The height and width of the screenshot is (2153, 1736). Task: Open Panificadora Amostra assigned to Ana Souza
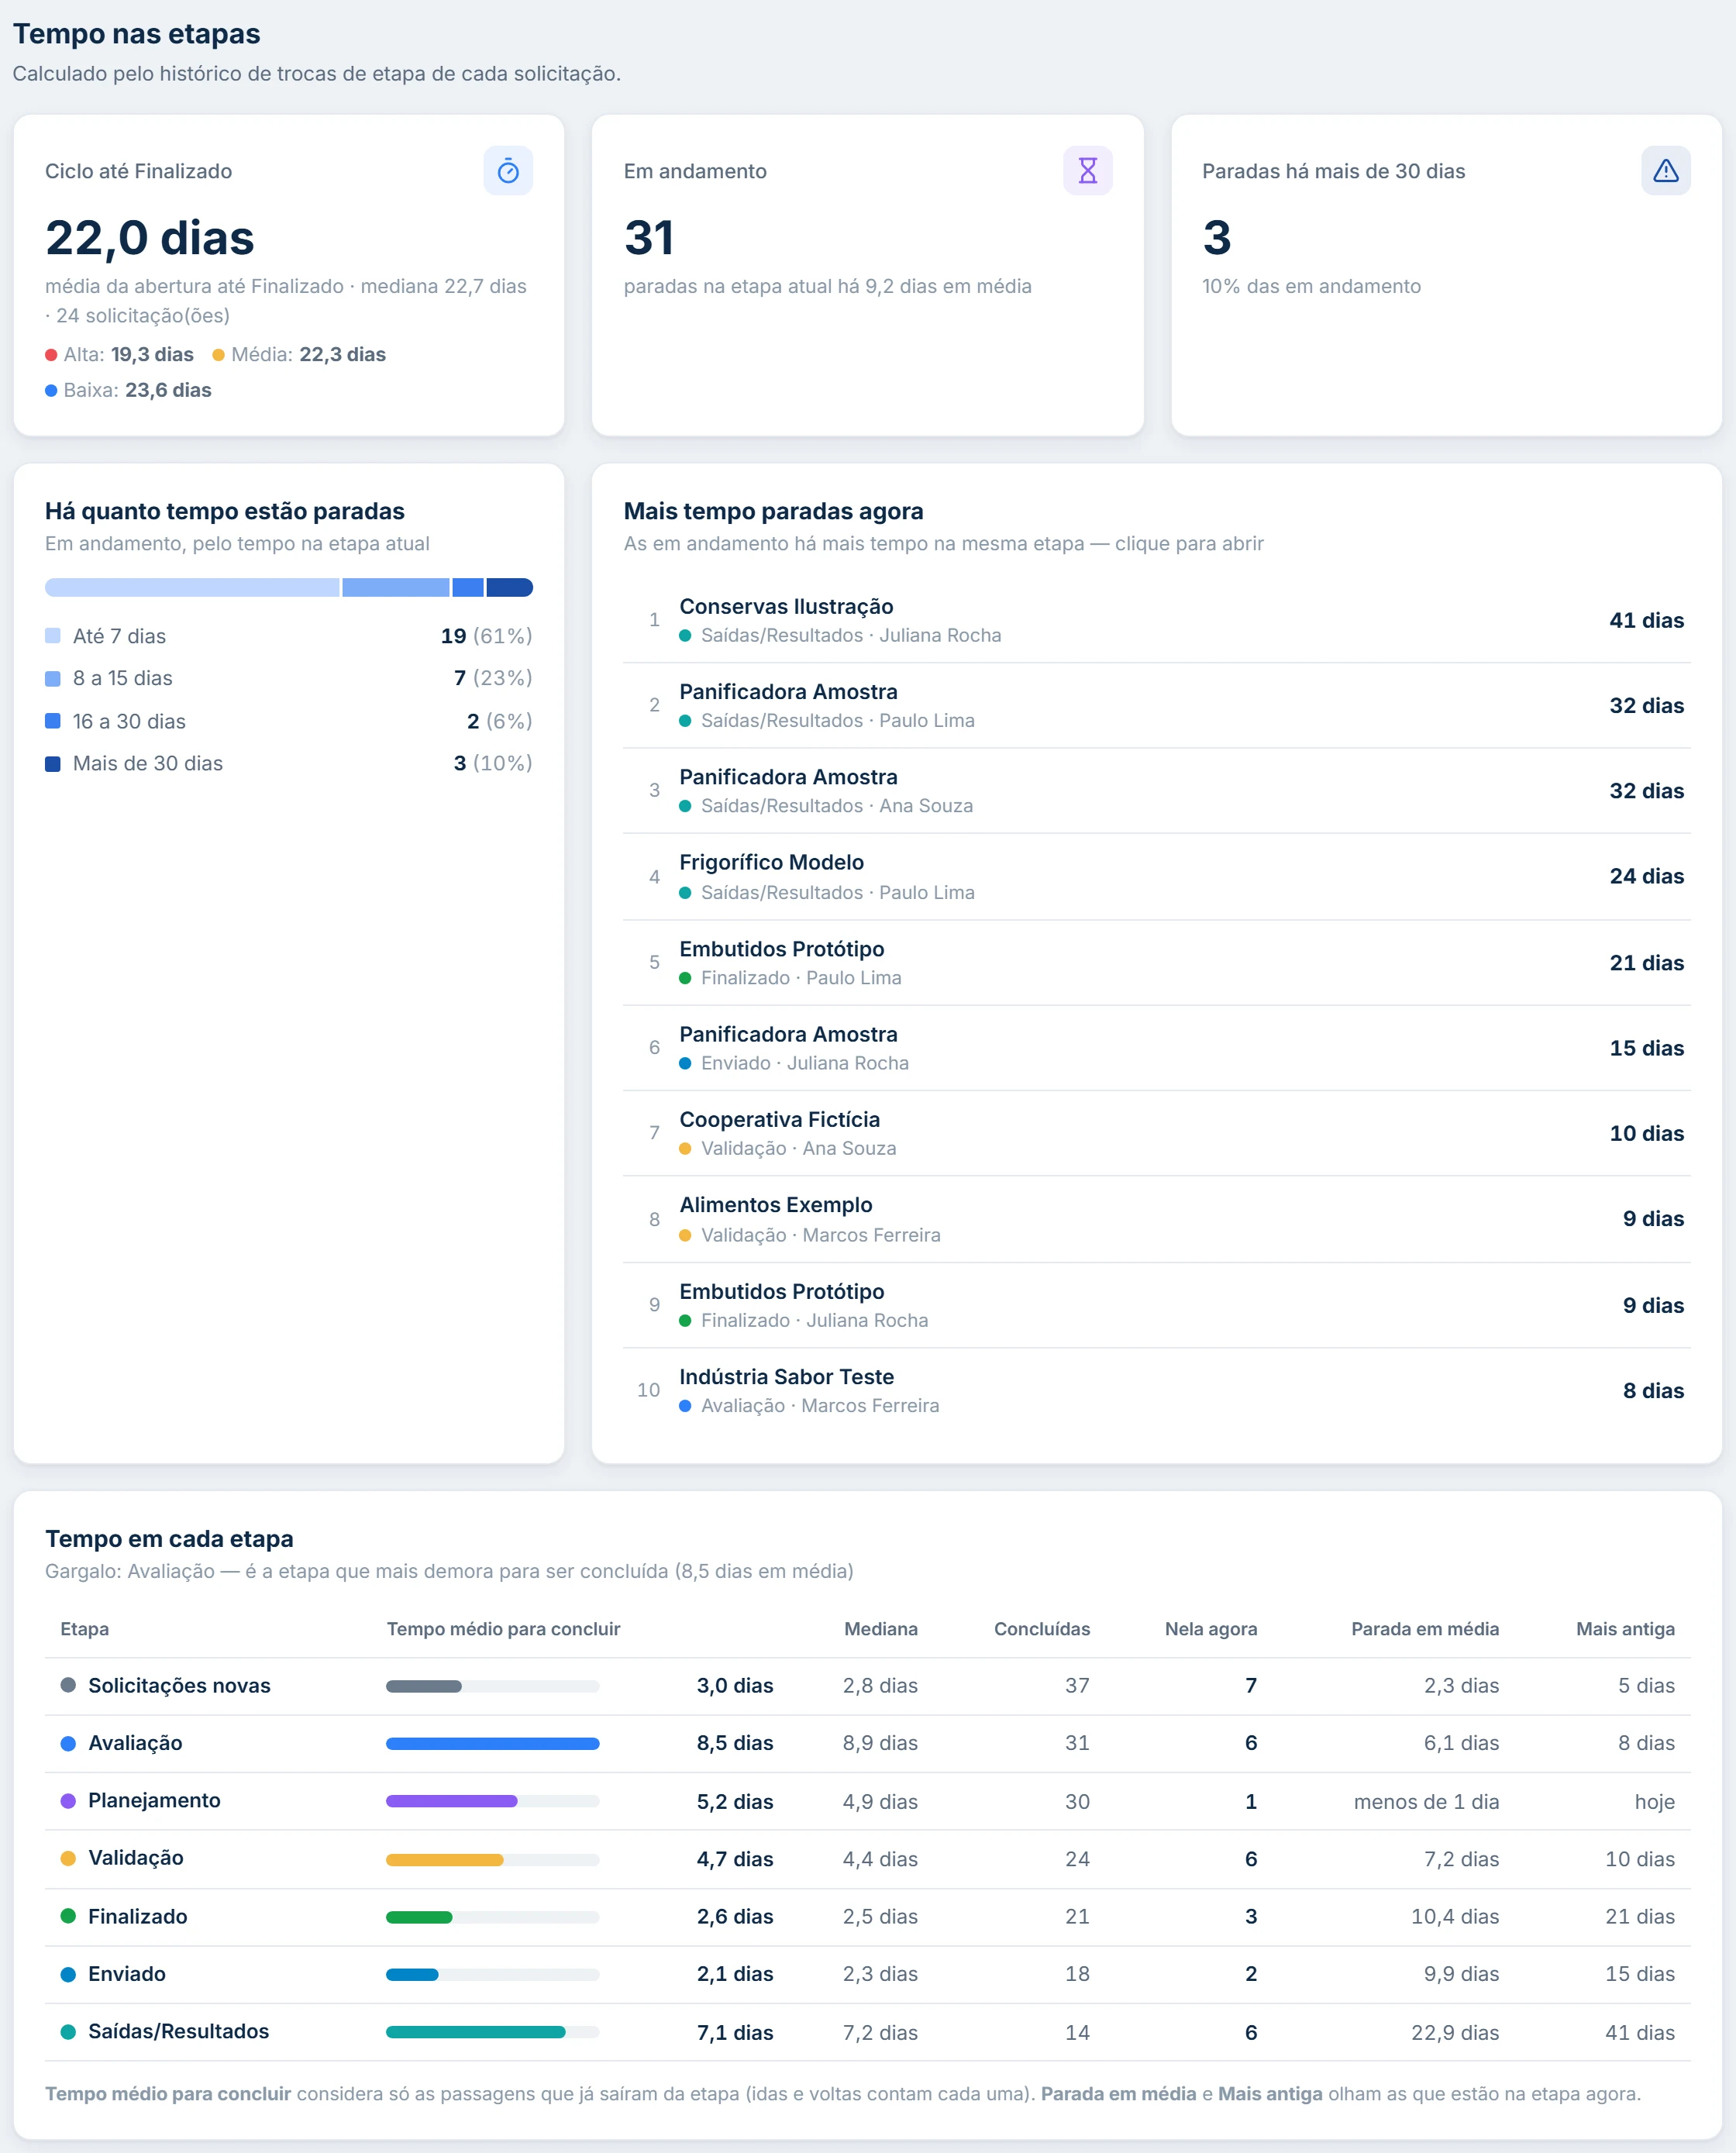tap(1156, 790)
